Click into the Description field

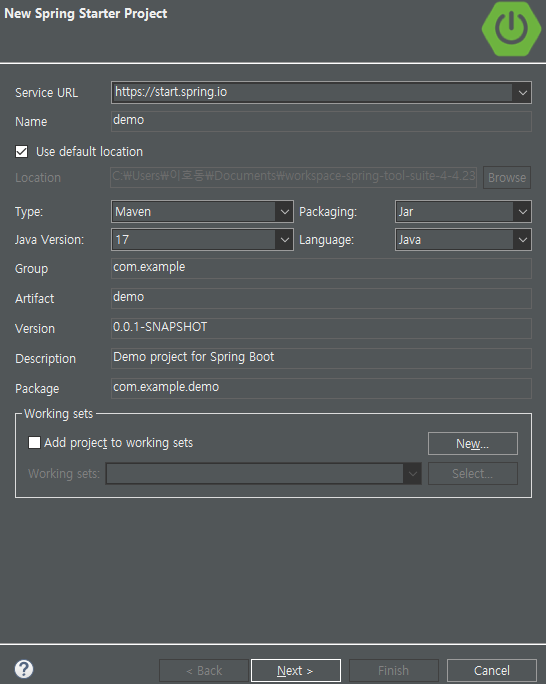pos(321,358)
